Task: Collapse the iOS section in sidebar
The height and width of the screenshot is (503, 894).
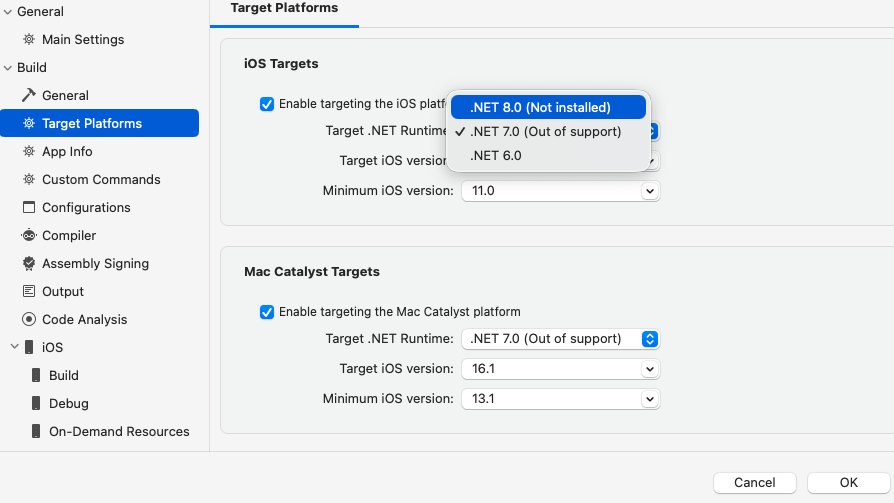Action: tap(14, 348)
